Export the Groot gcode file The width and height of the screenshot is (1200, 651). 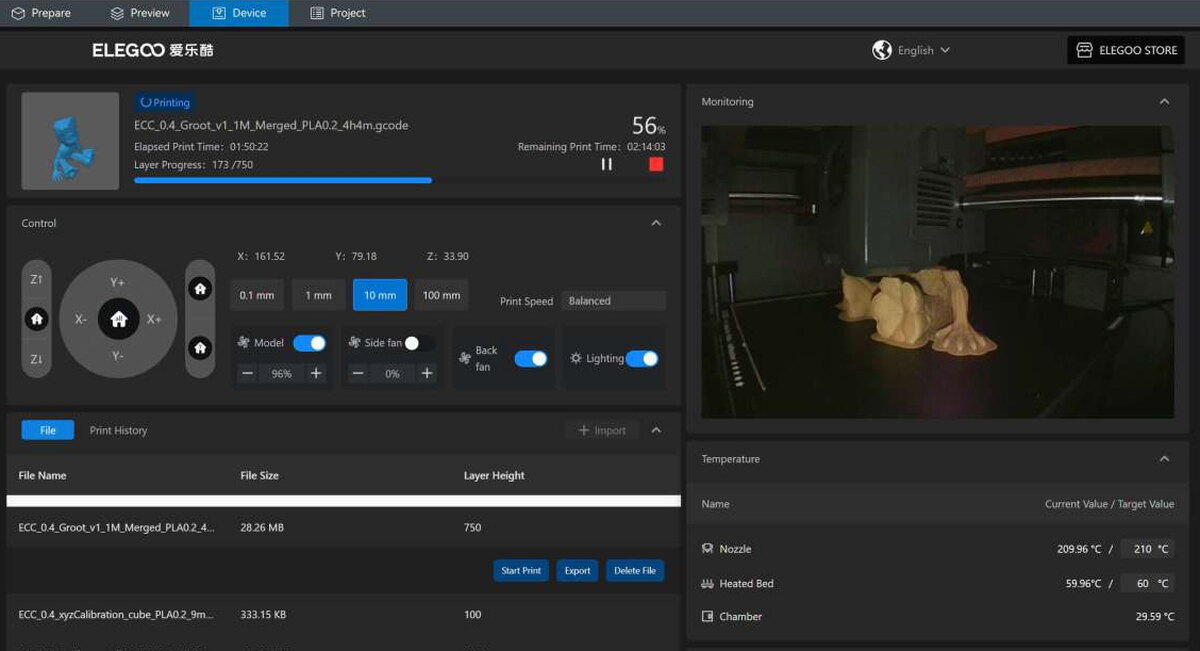577,570
